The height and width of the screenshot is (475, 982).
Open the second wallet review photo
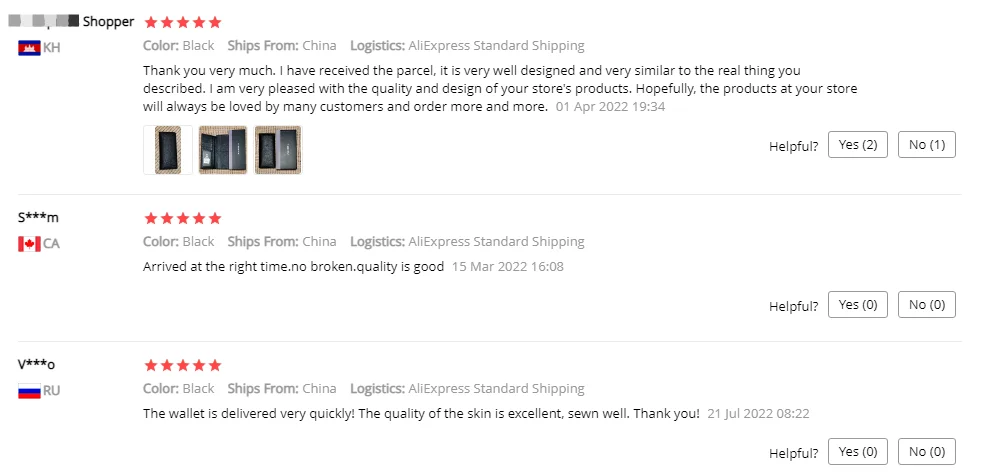click(x=222, y=150)
